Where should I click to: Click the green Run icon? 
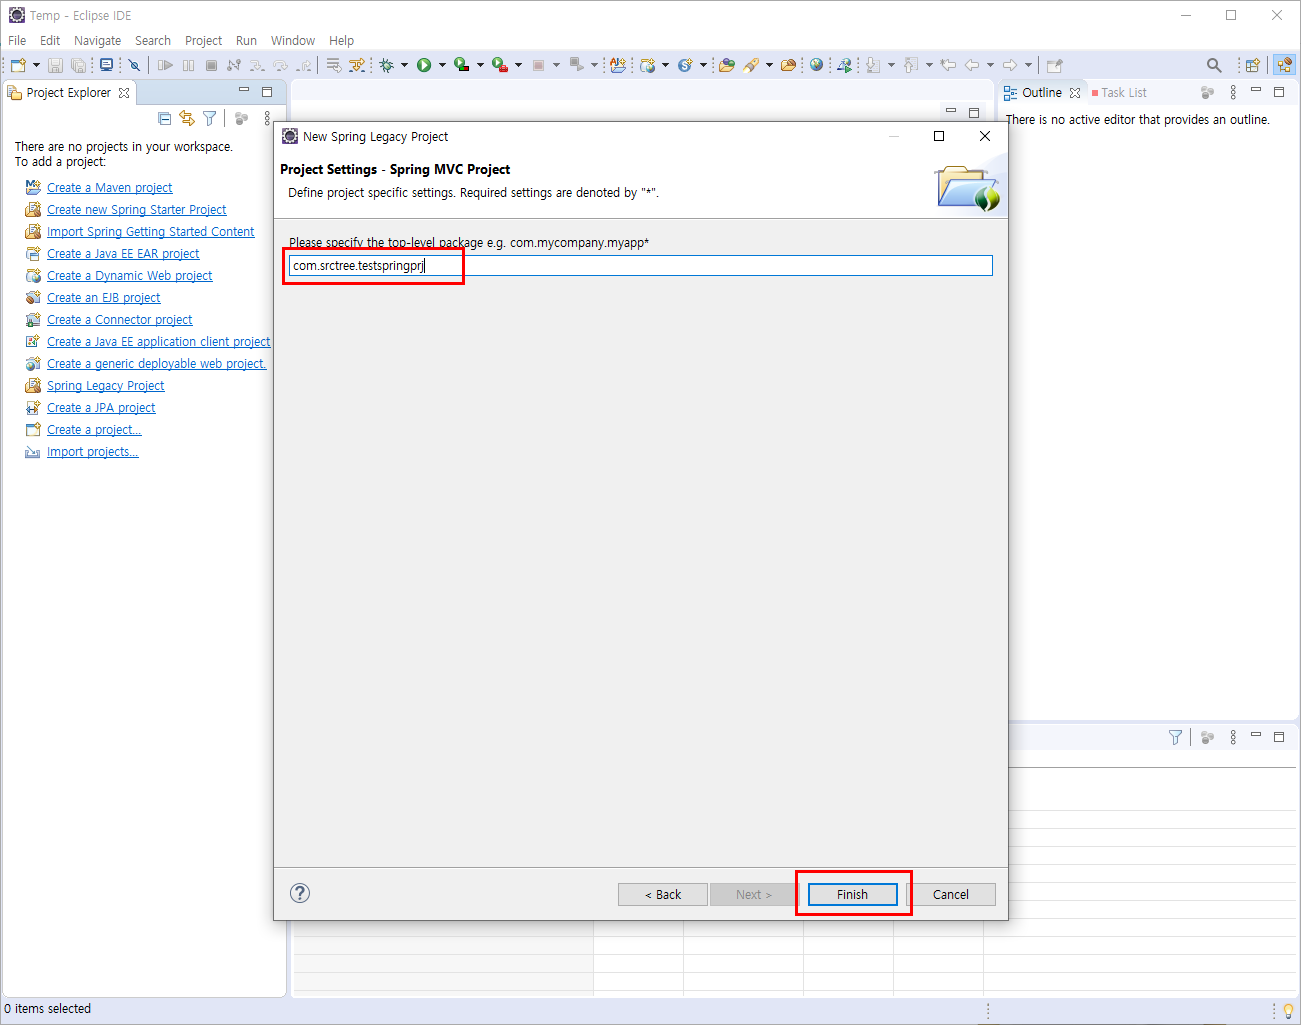tap(424, 65)
